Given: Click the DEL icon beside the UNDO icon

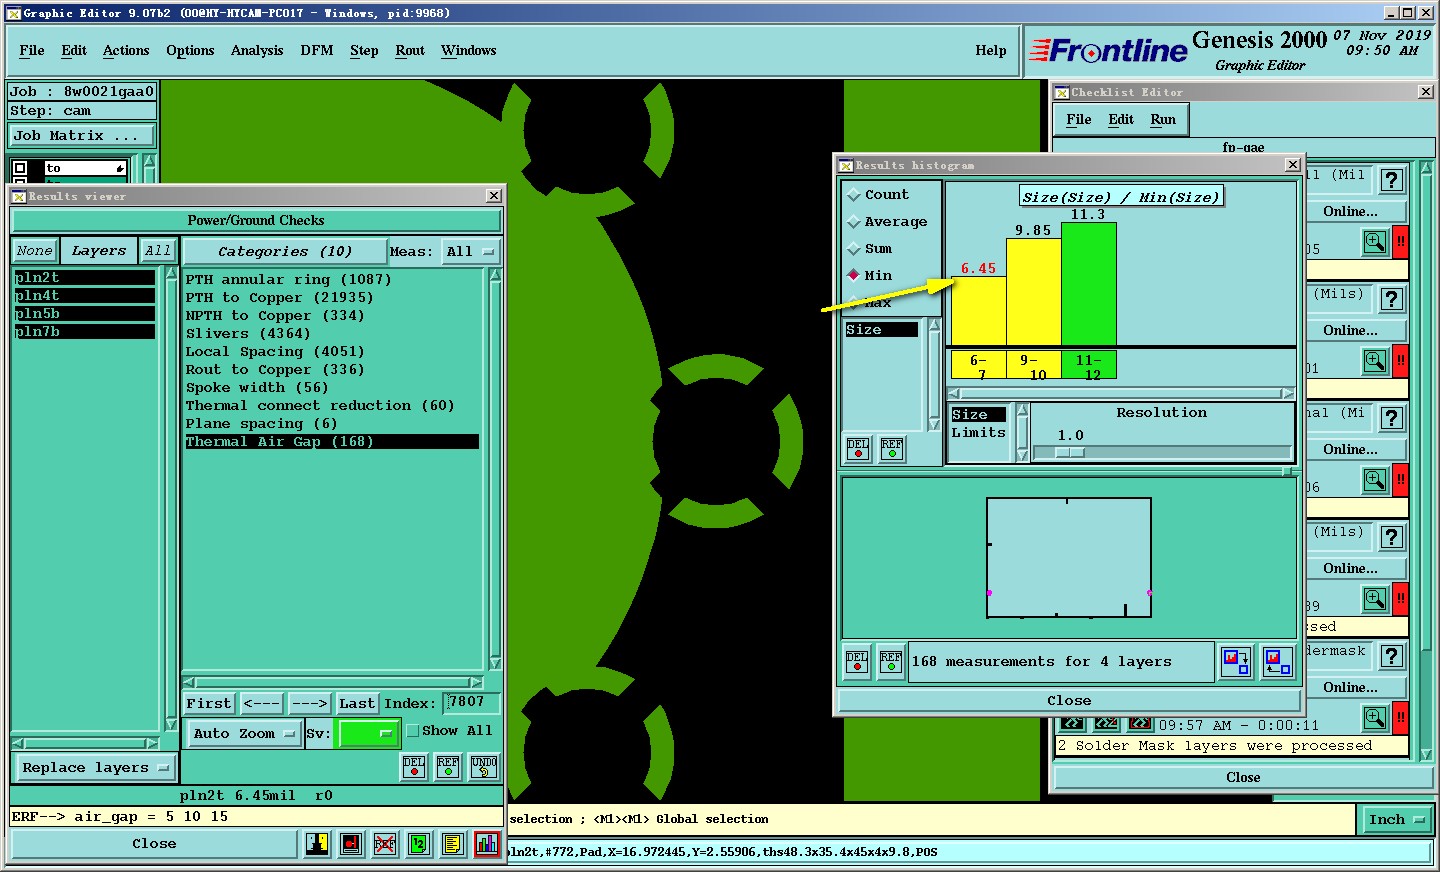Looking at the screenshot, I should coord(414,767).
